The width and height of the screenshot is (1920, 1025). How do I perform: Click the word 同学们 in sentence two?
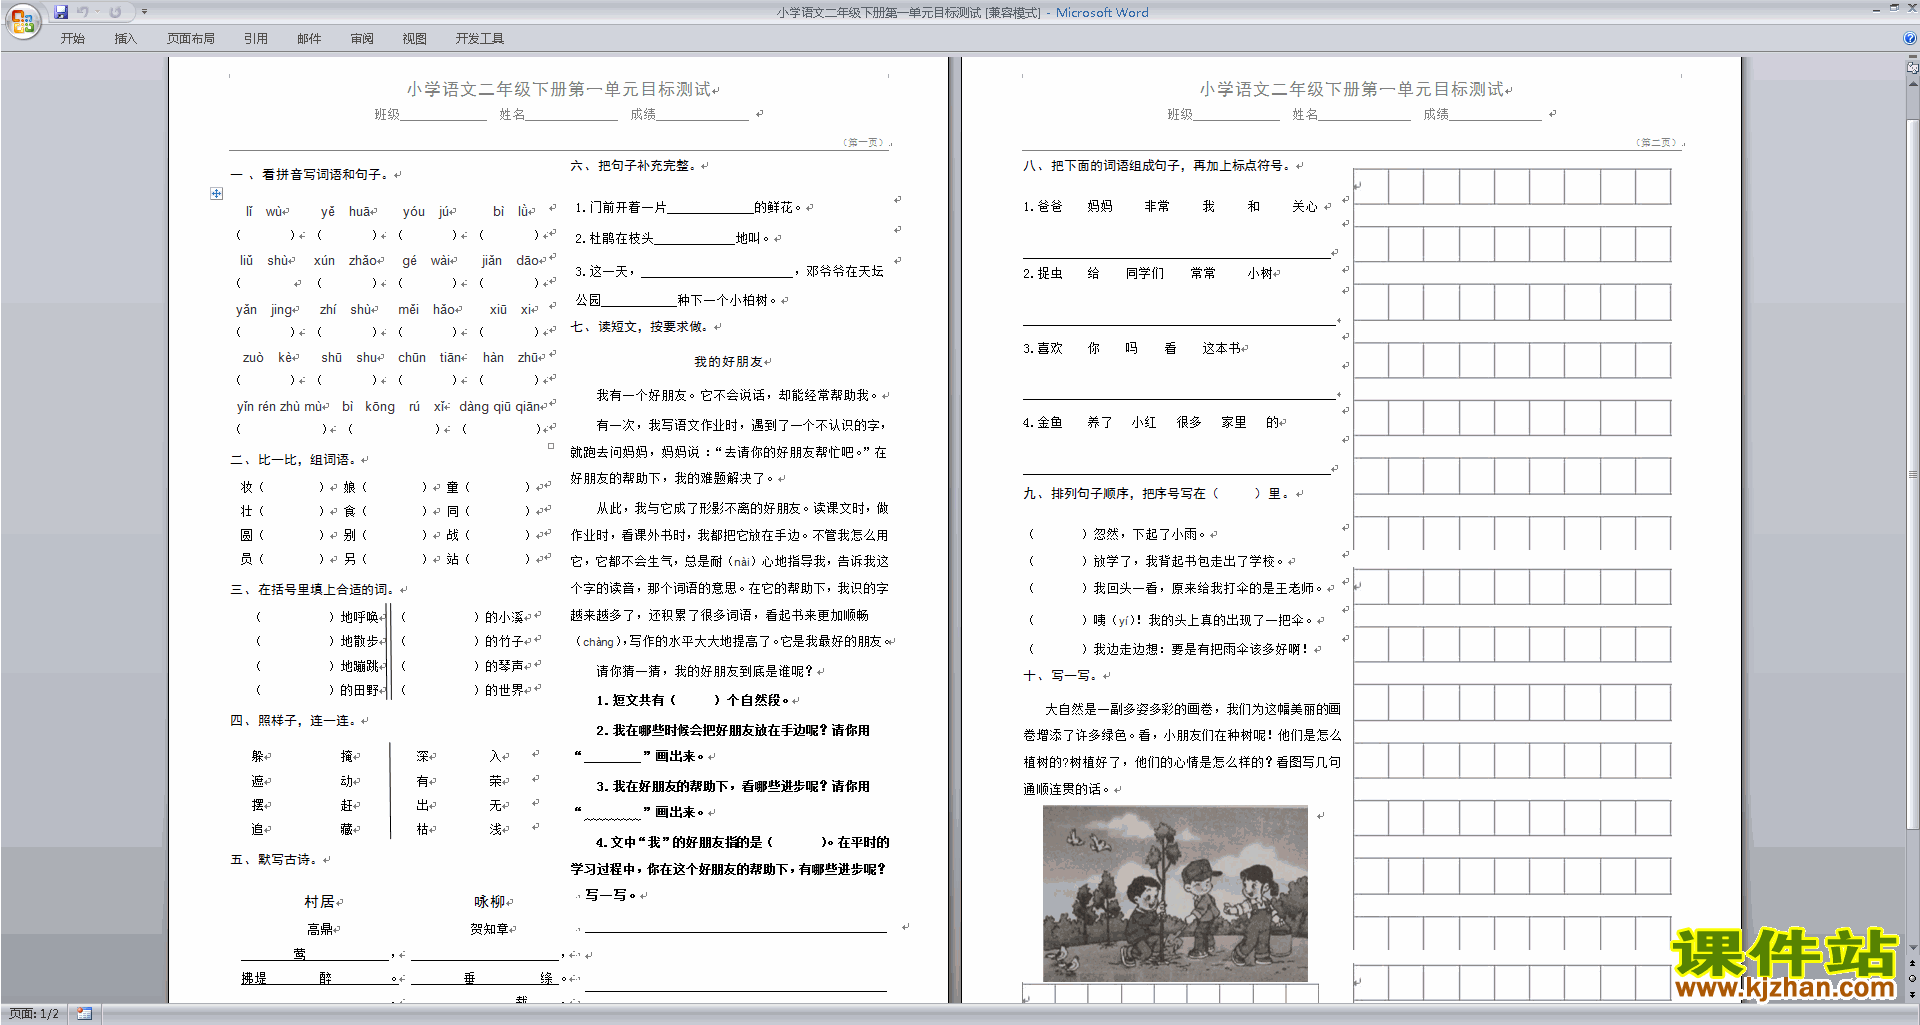click(1145, 274)
